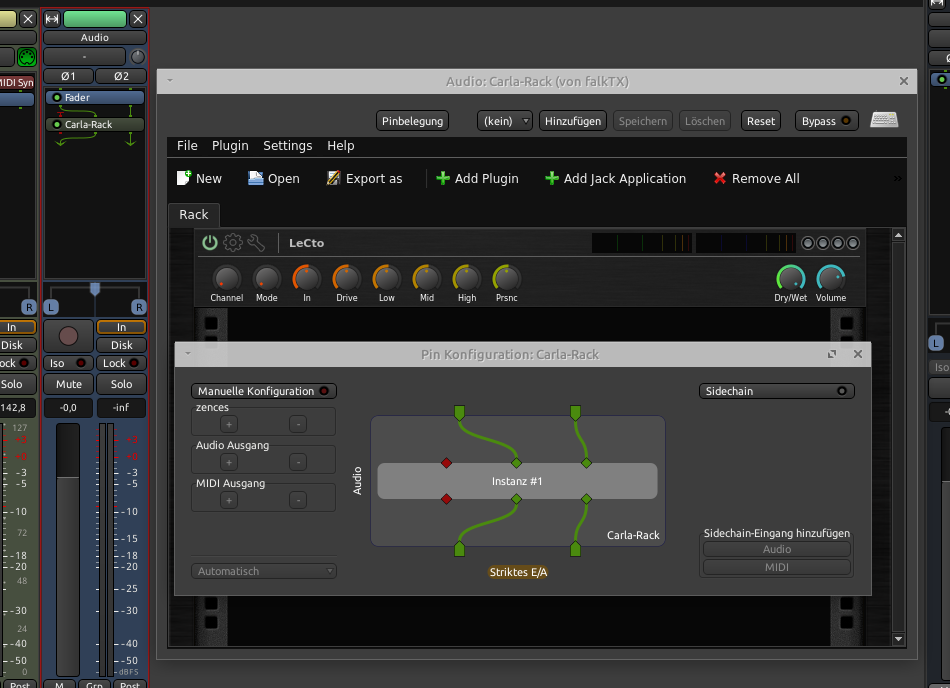Select the Carla-Rack processor entry
Image resolution: width=950 pixels, height=688 pixels.
pos(95,124)
